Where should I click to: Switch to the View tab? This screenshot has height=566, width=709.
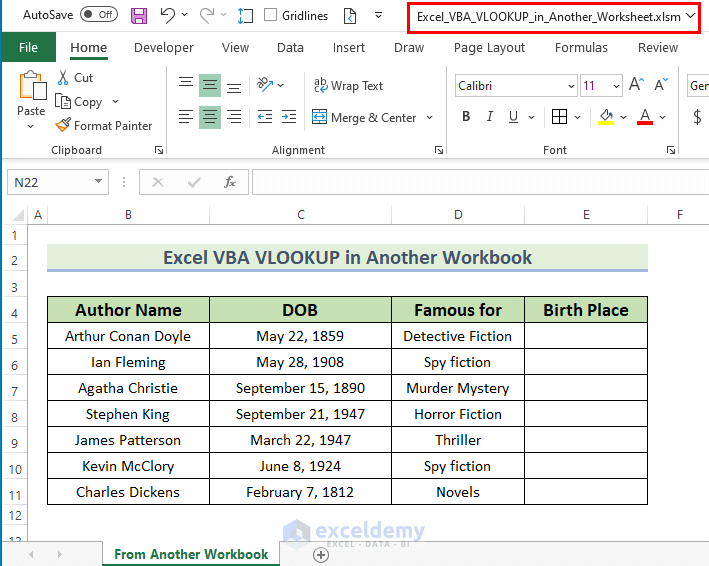tap(235, 47)
